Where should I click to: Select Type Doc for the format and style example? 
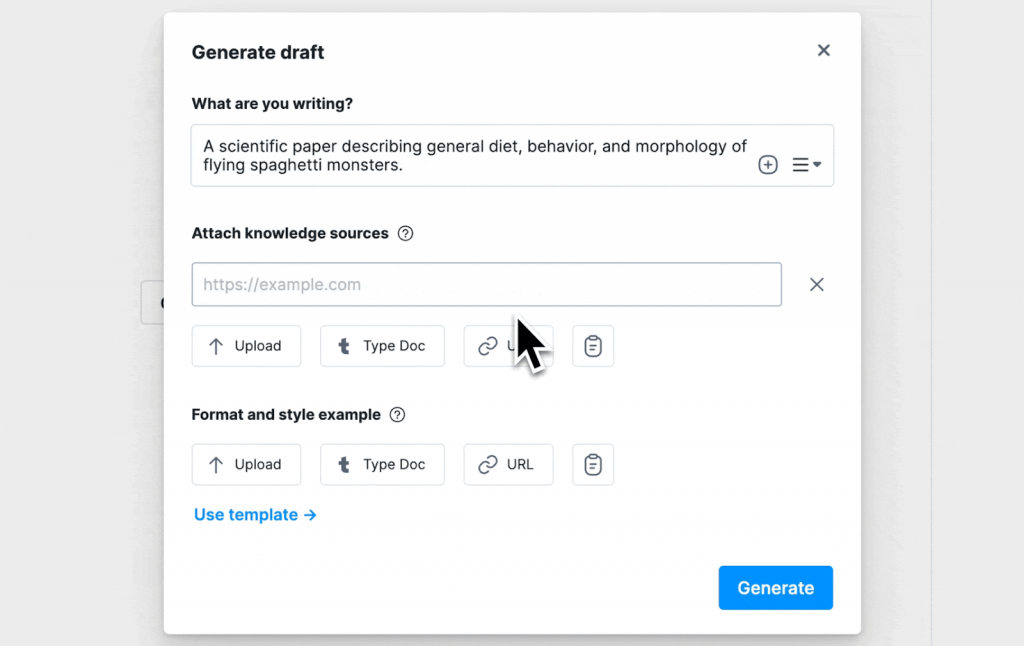382,464
